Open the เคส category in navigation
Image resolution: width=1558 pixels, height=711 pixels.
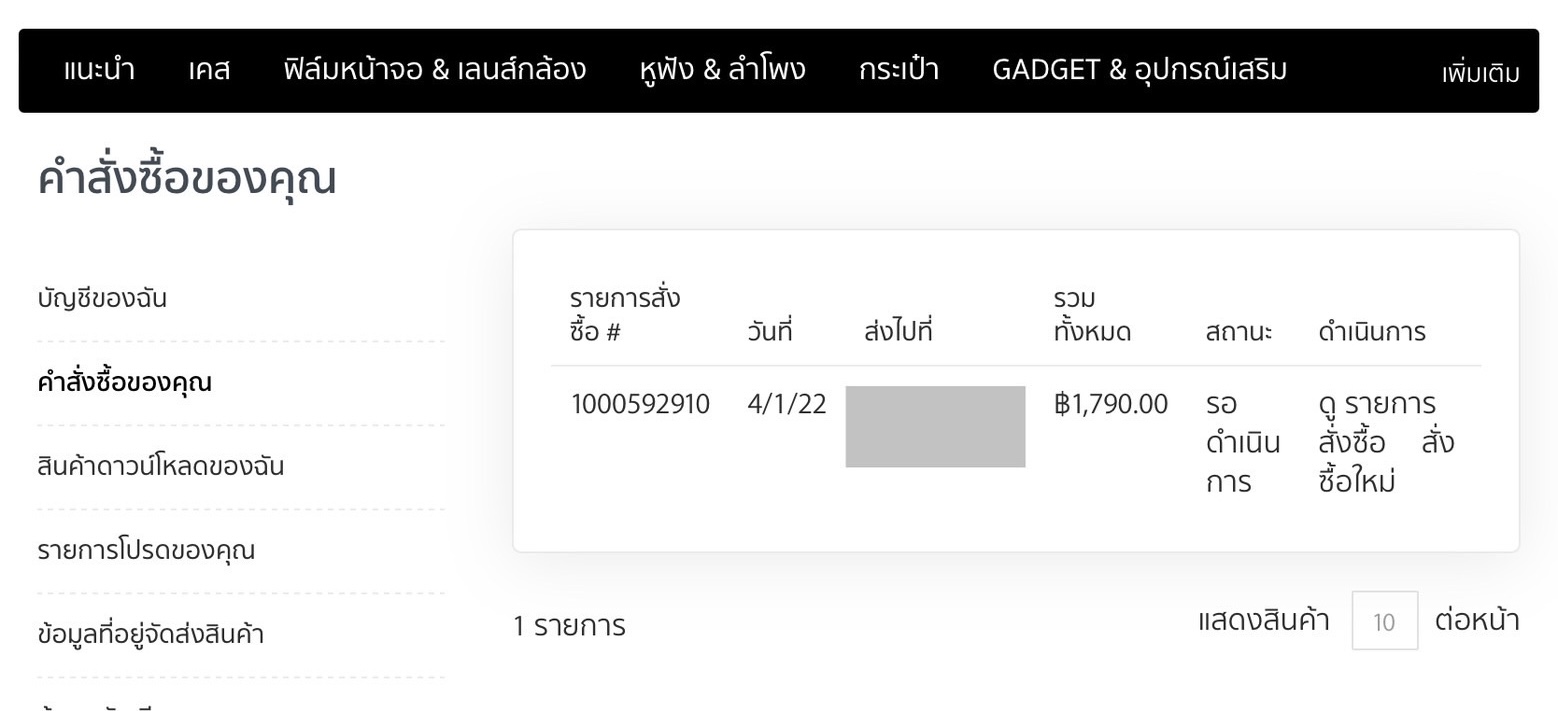pyautogui.click(x=209, y=70)
